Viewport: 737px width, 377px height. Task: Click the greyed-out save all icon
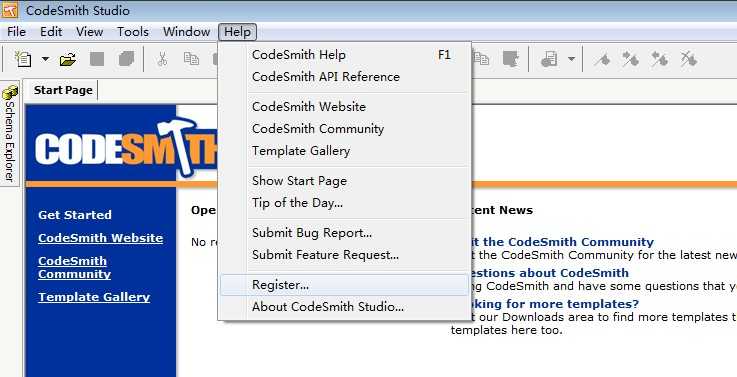126,59
